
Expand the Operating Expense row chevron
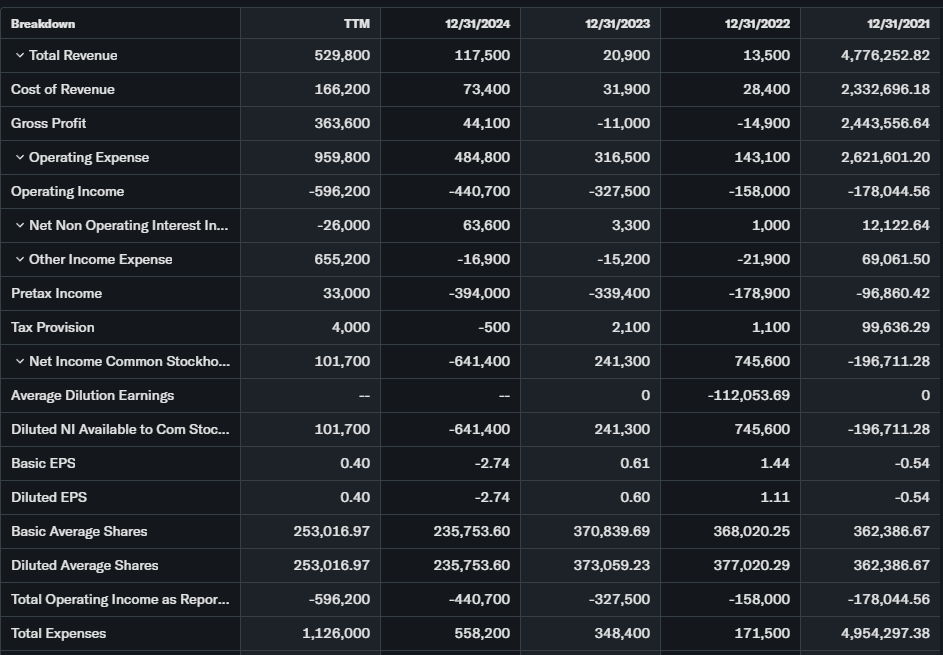20,157
